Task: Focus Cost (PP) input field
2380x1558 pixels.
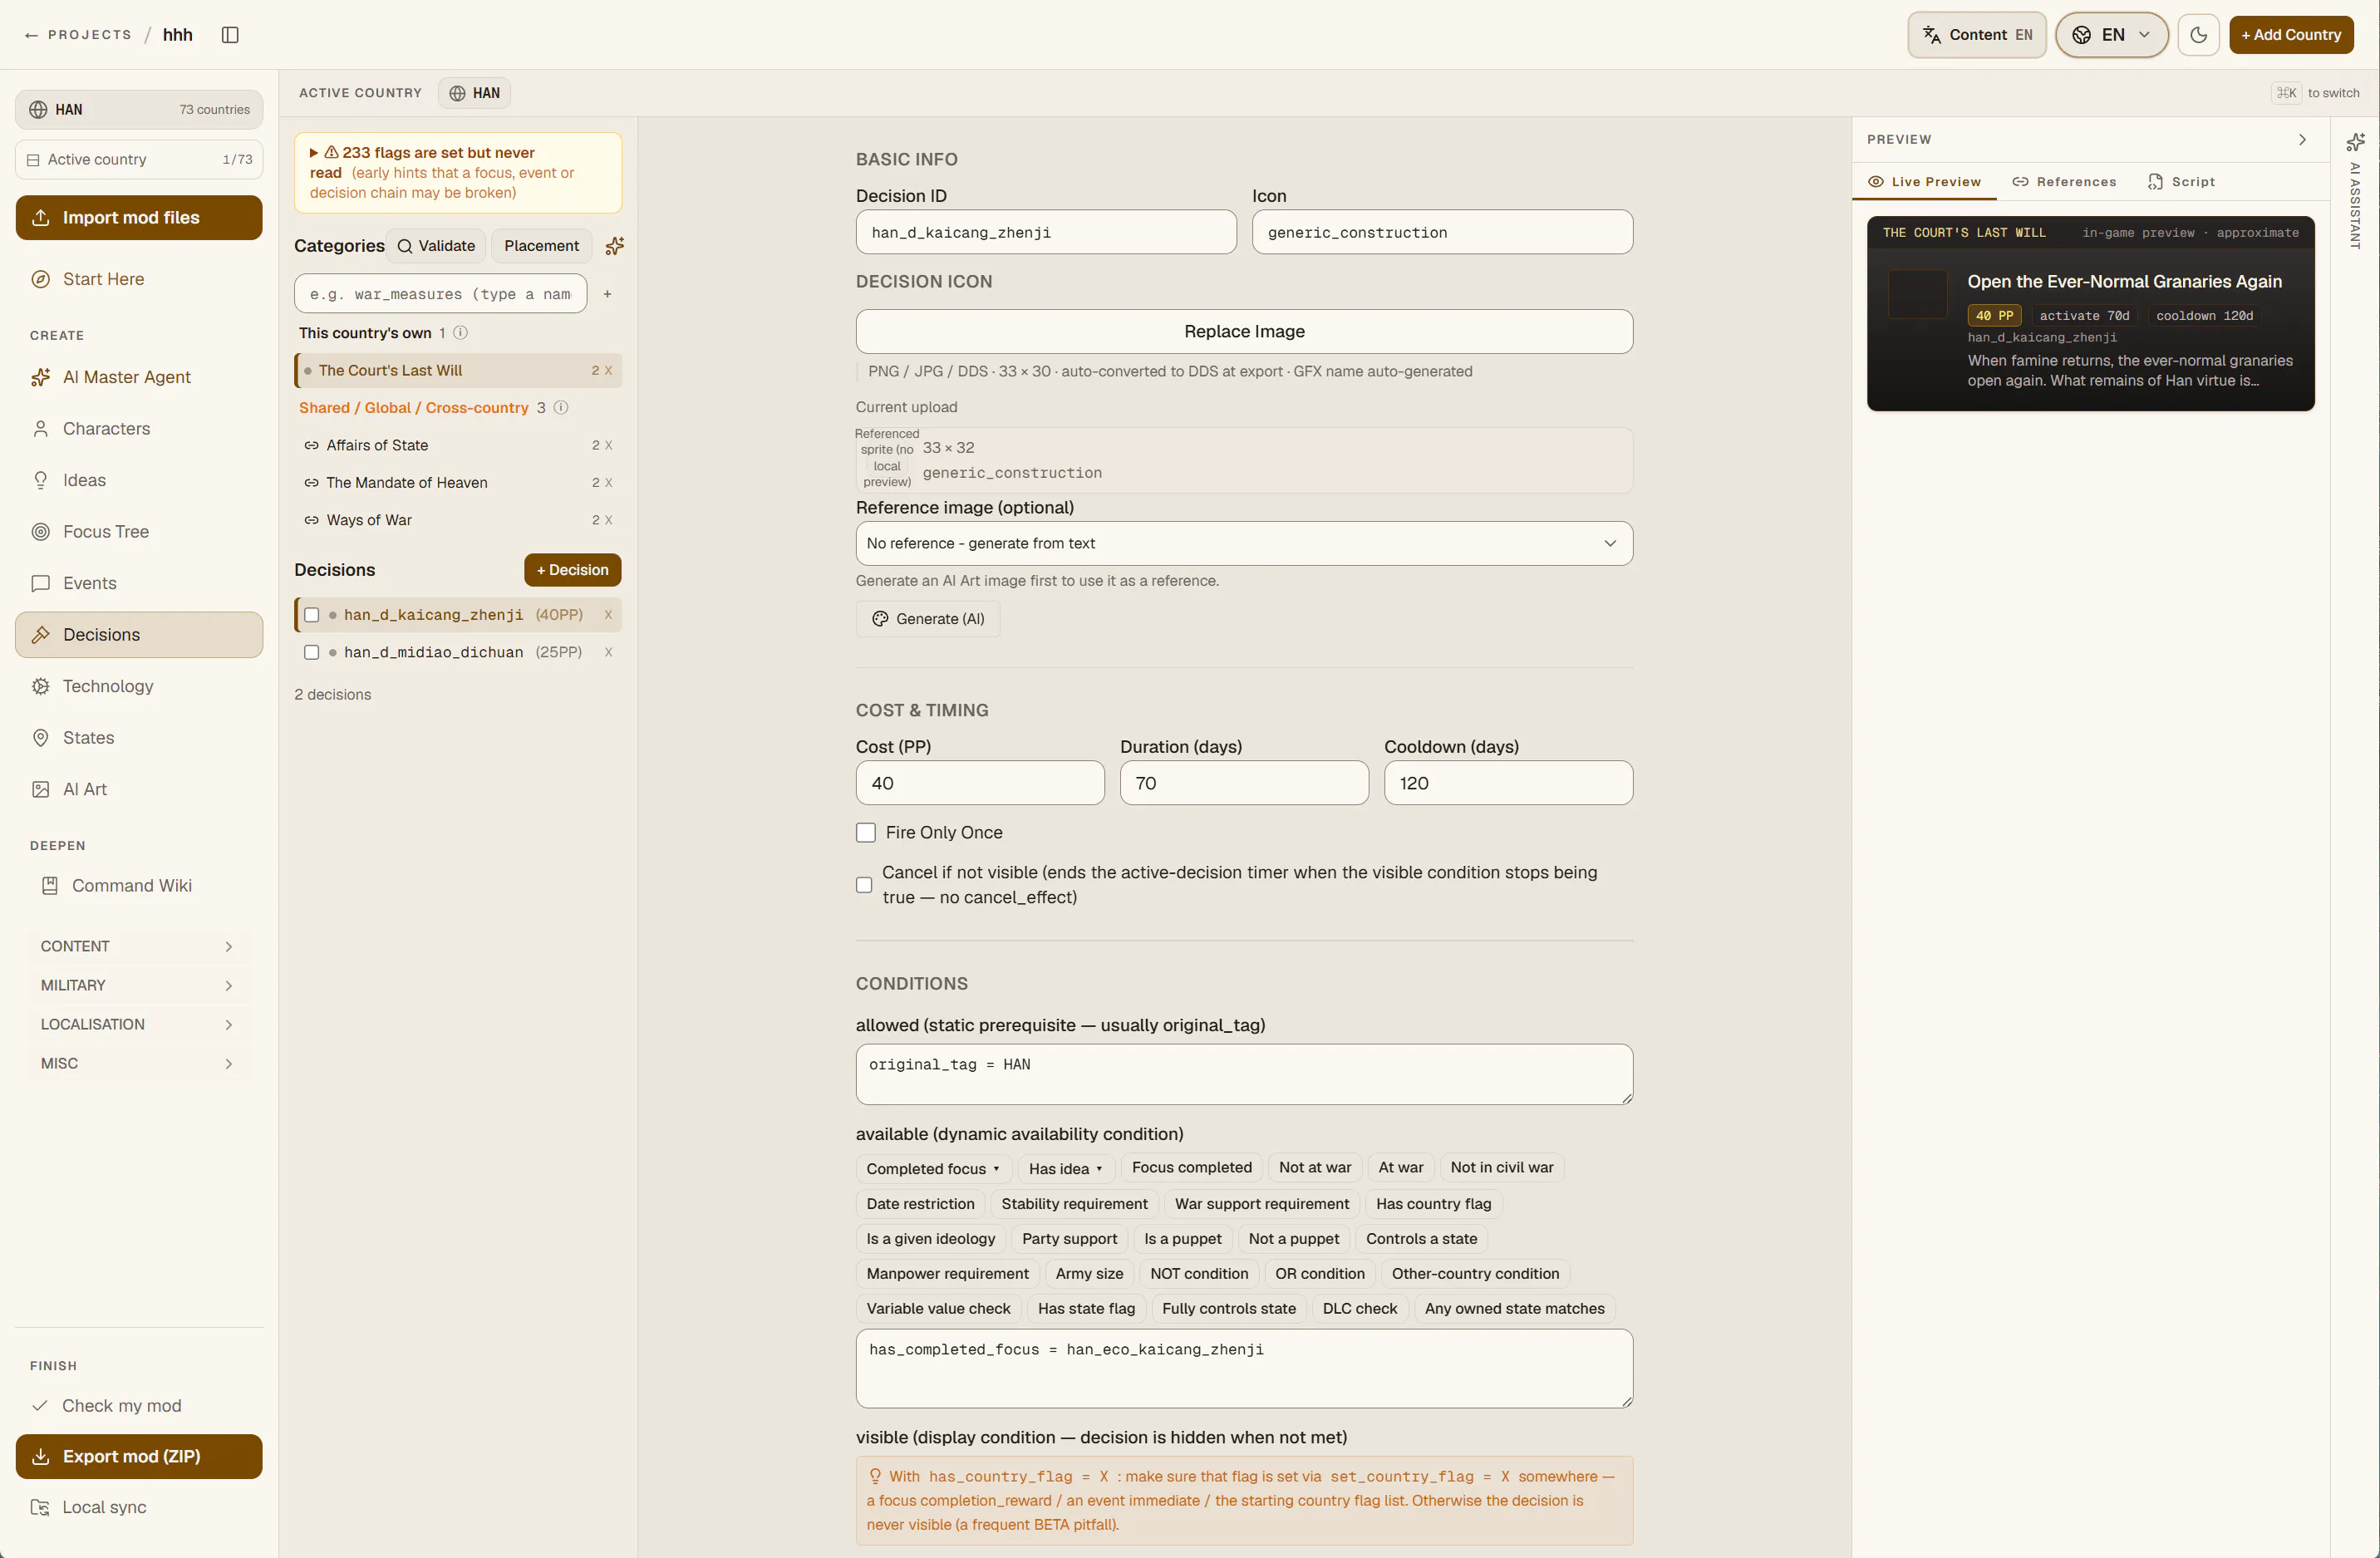Action: [980, 783]
